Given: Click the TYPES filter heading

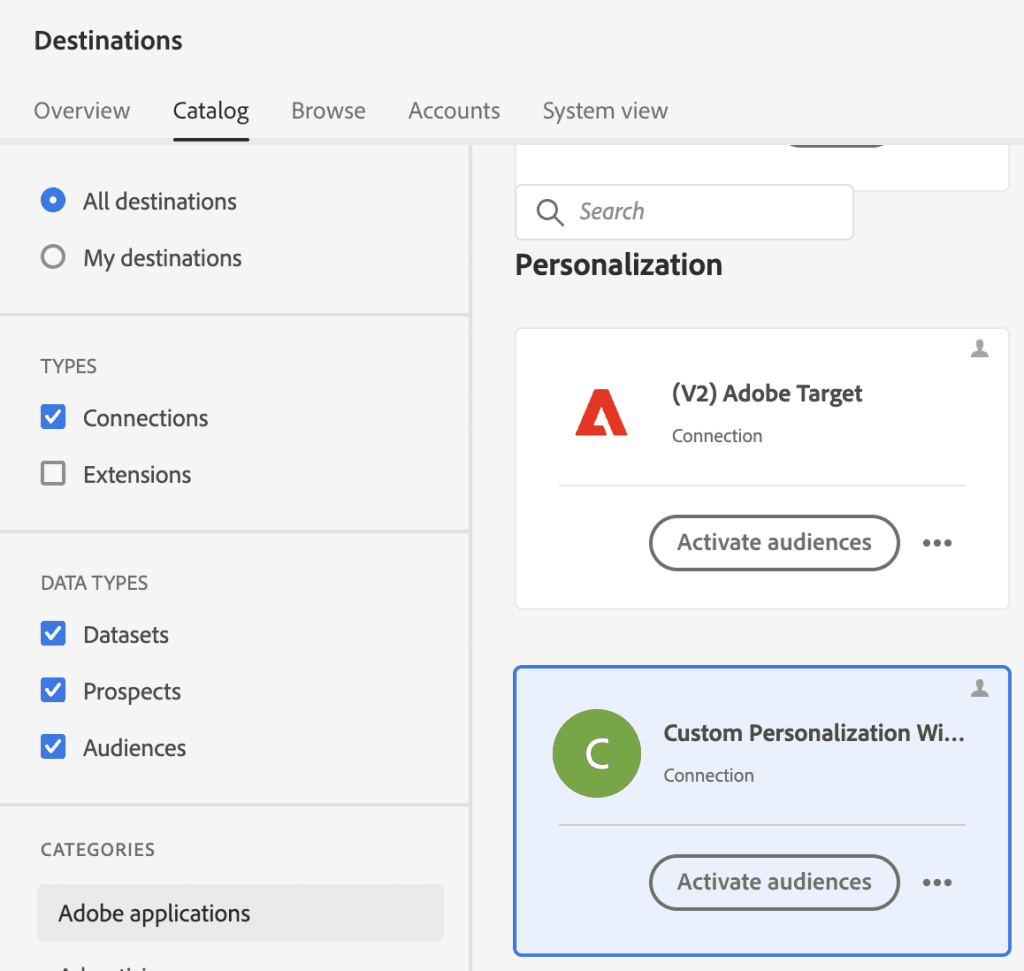Looking at the screenshot, I should [69, 366].
